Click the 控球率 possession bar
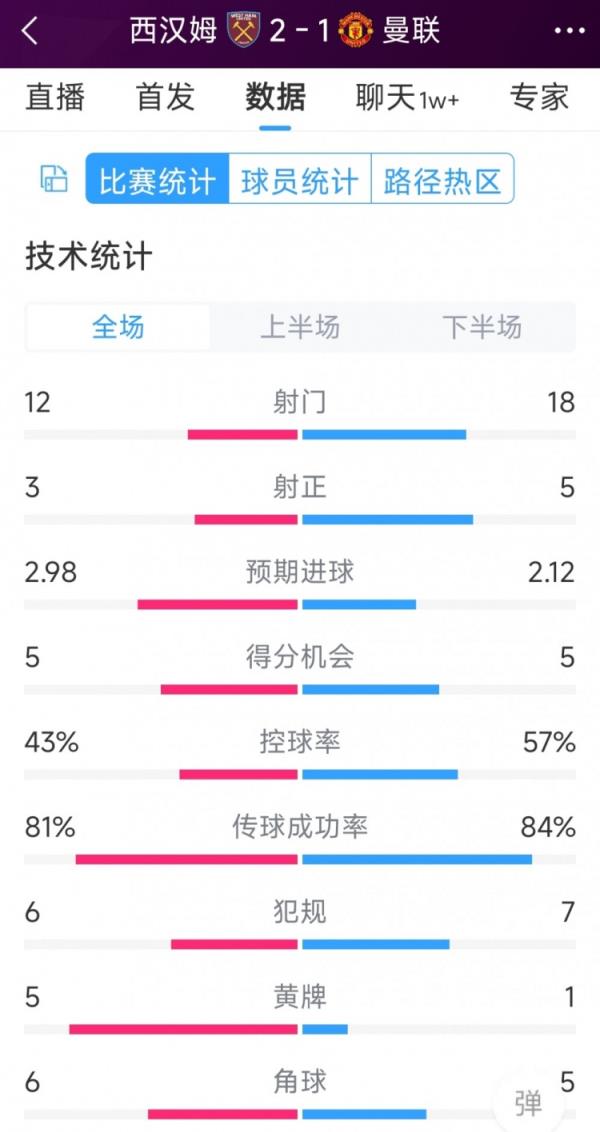Viewport: 600px width, 1132px height. [x=300, y=773]
